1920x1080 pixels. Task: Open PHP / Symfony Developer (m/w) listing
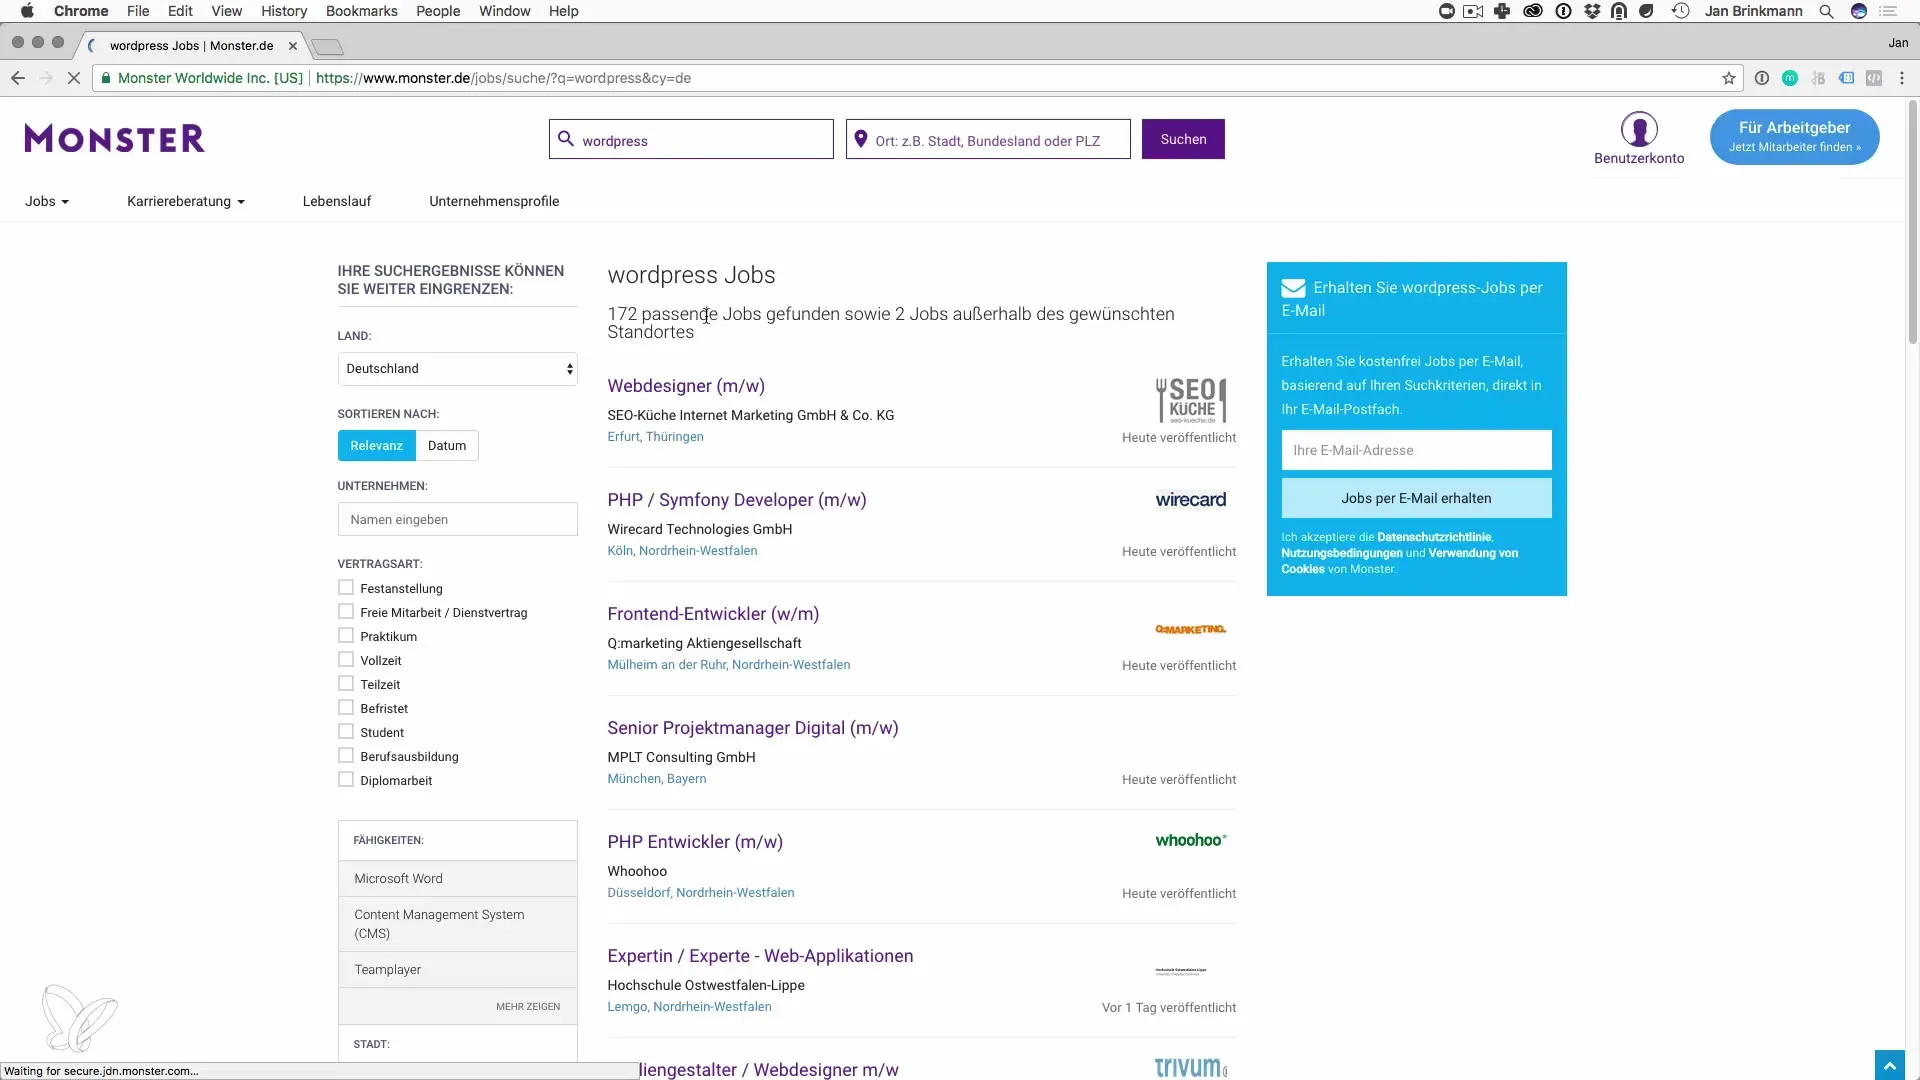(x=737, y=500)
